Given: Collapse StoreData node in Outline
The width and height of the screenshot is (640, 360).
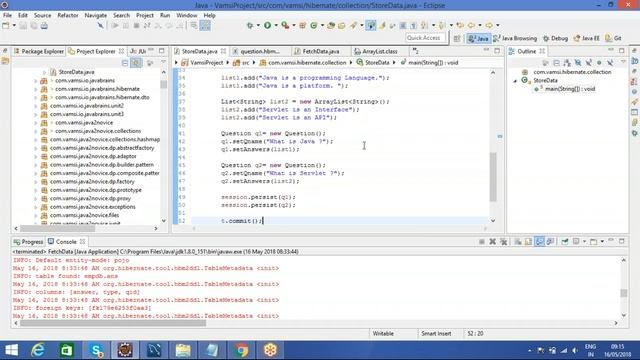Looking at the screenshot, I should coord(515,81).
